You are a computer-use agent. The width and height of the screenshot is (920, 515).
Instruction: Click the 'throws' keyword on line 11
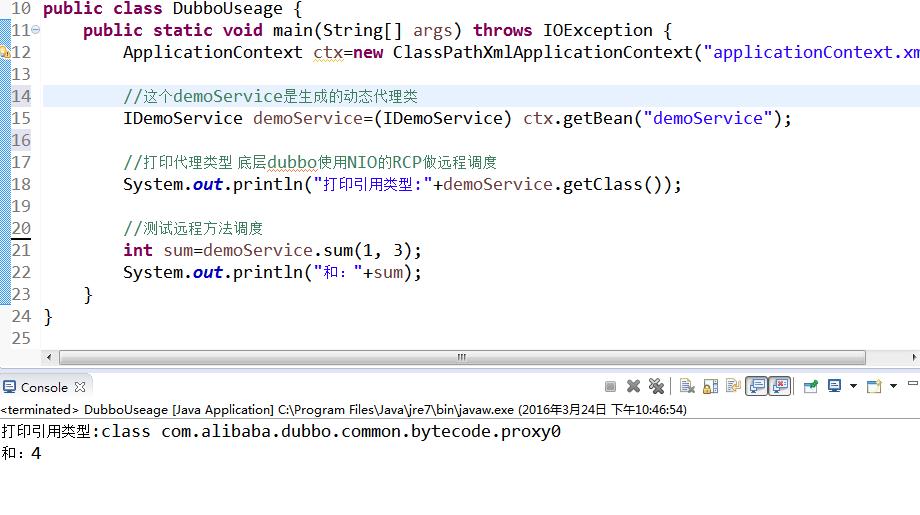tap(502, 30)
